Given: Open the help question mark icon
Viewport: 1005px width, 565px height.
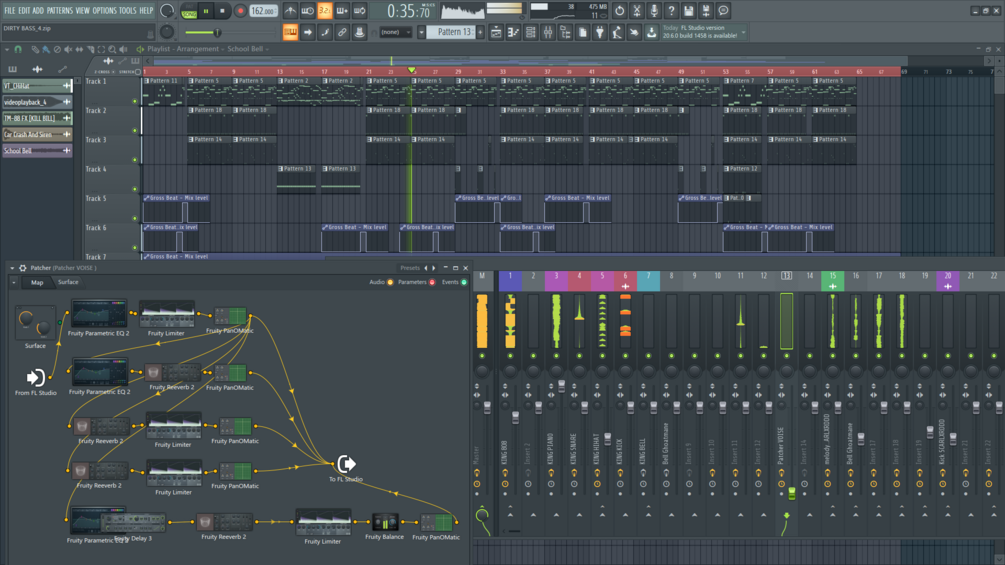Looking at the screenshot, I should click(x=671, y=11).
